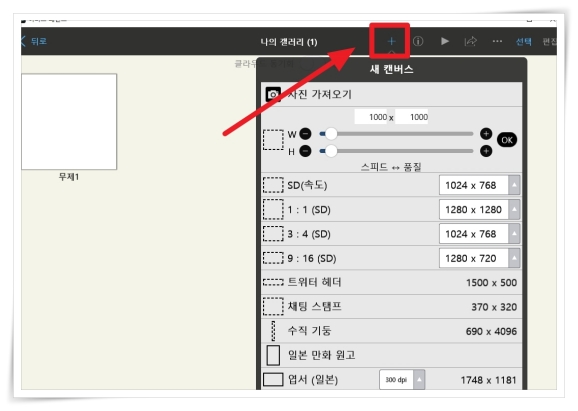Play the artwork timelapse video
This screenshot has width=578, height=411.
[x=445, y=41]
